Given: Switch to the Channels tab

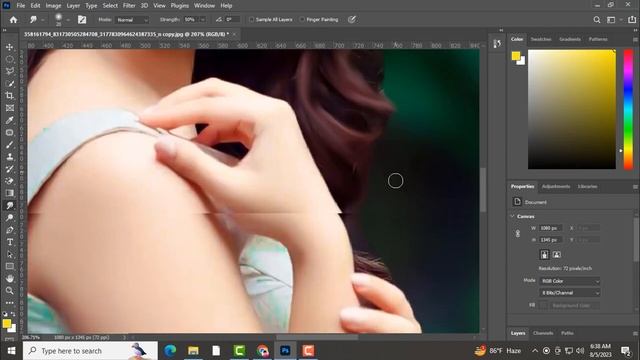Looking at the screenshot, I should [543, 333].
